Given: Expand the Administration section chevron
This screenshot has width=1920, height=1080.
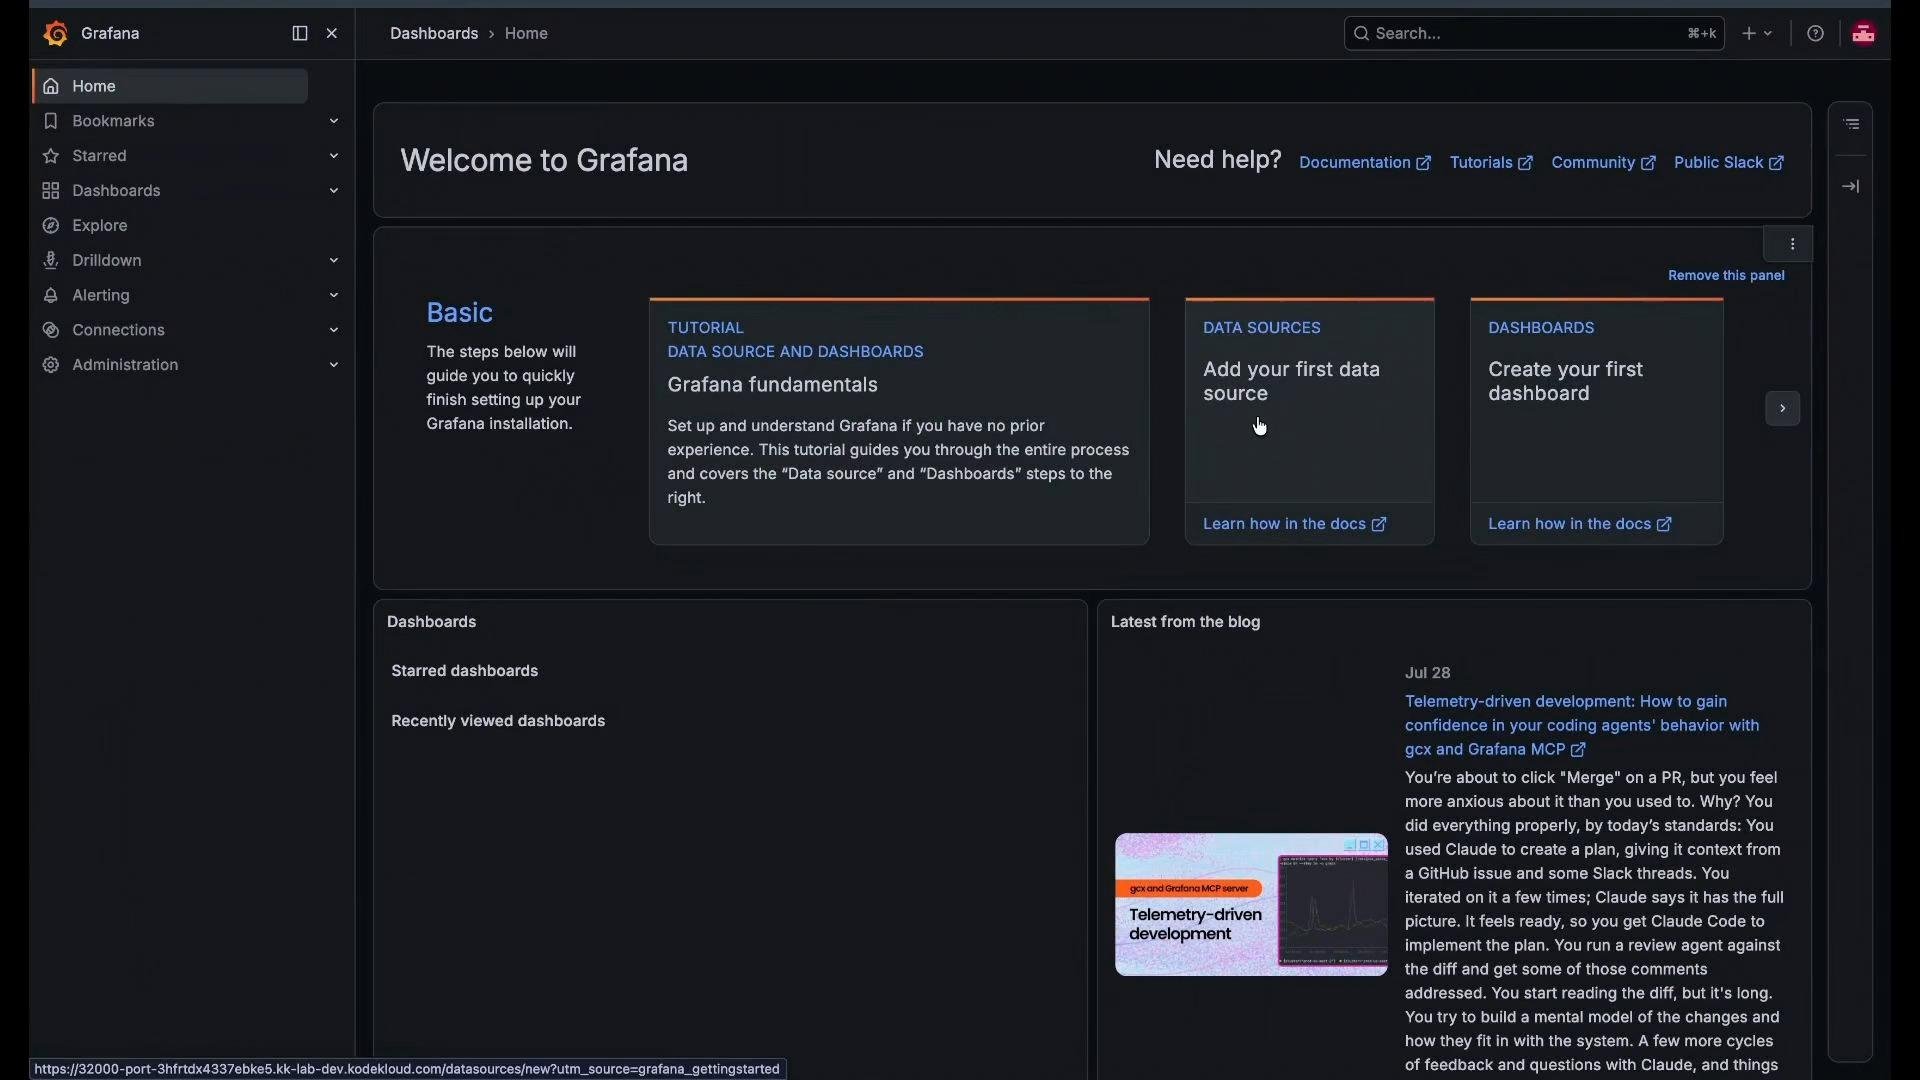Looking at the screenshot, I should (x=335, y=367).
